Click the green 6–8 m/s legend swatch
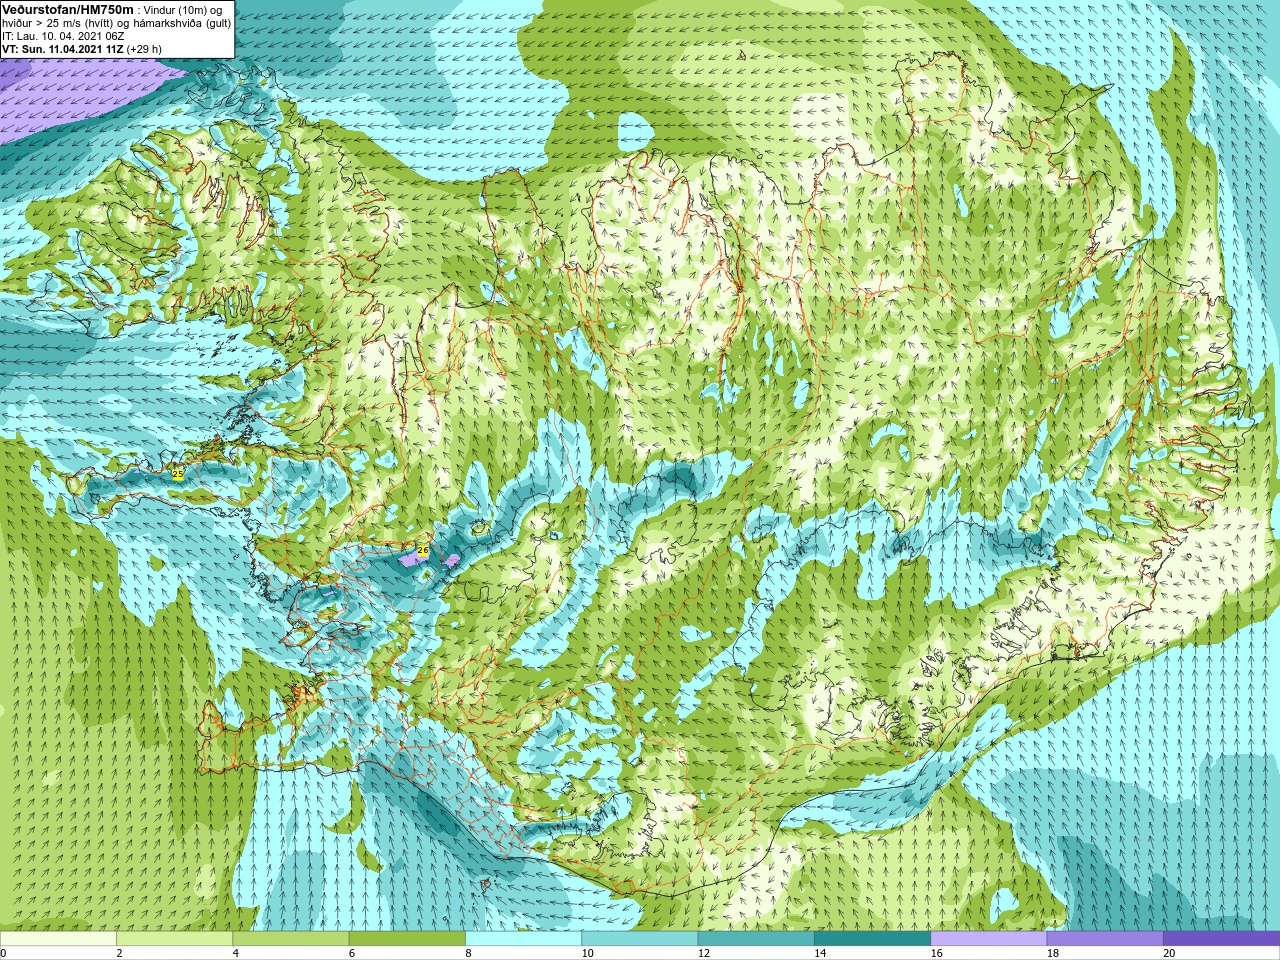 (407, 939)
